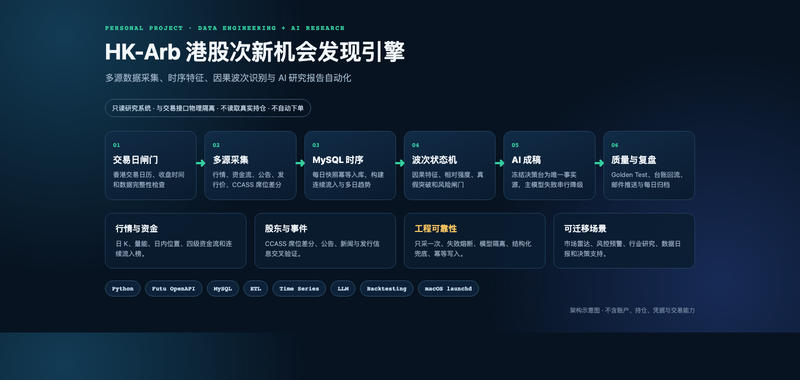Click the highlighted 工程可靠性 panel
The image size is (800, 380).
click(474, 241)
